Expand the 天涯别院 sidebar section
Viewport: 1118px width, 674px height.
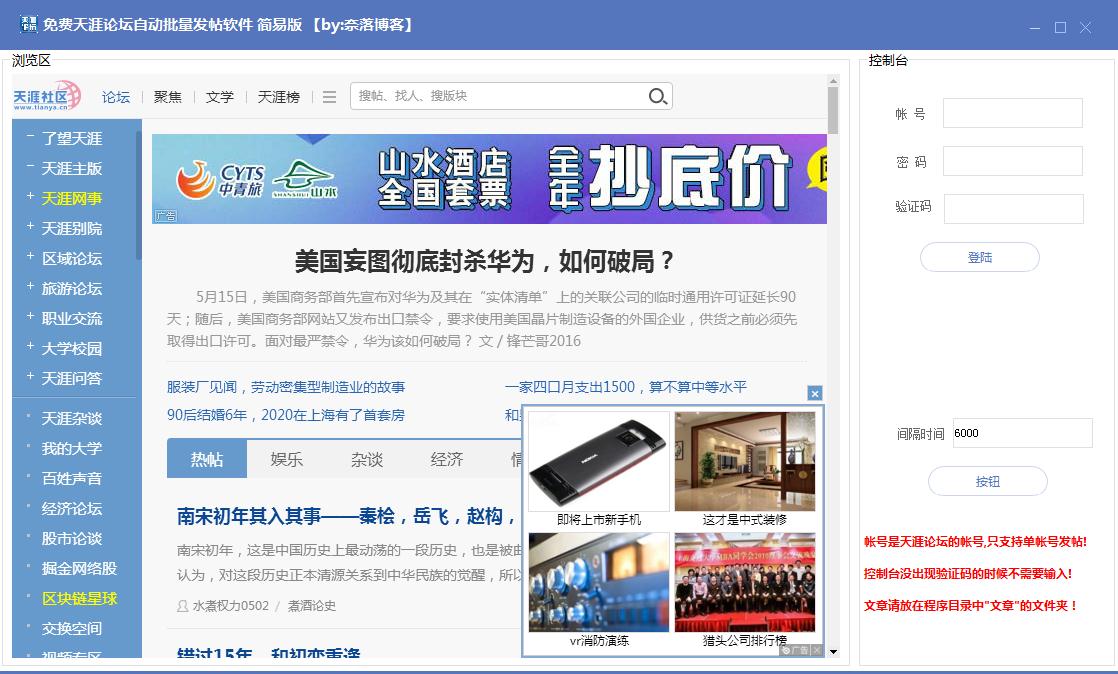30,225
